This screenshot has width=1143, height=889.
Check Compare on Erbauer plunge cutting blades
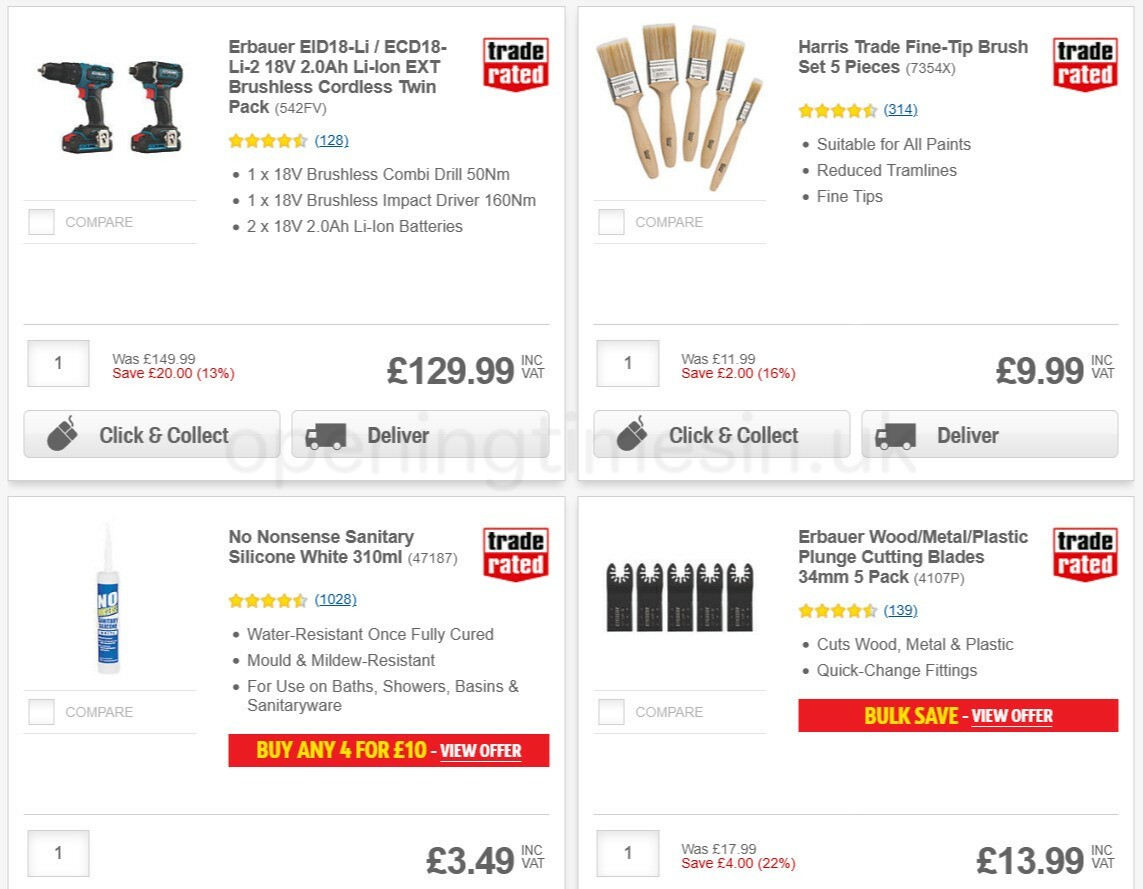point(611,712)
